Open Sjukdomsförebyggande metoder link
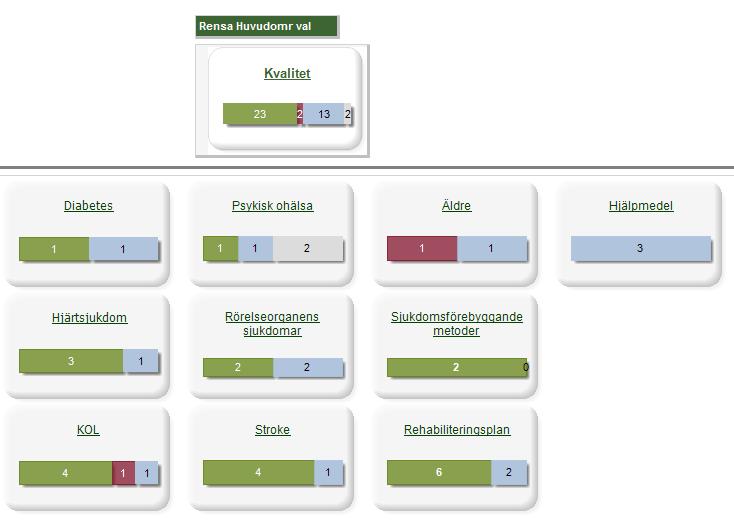 click(456, 323)
